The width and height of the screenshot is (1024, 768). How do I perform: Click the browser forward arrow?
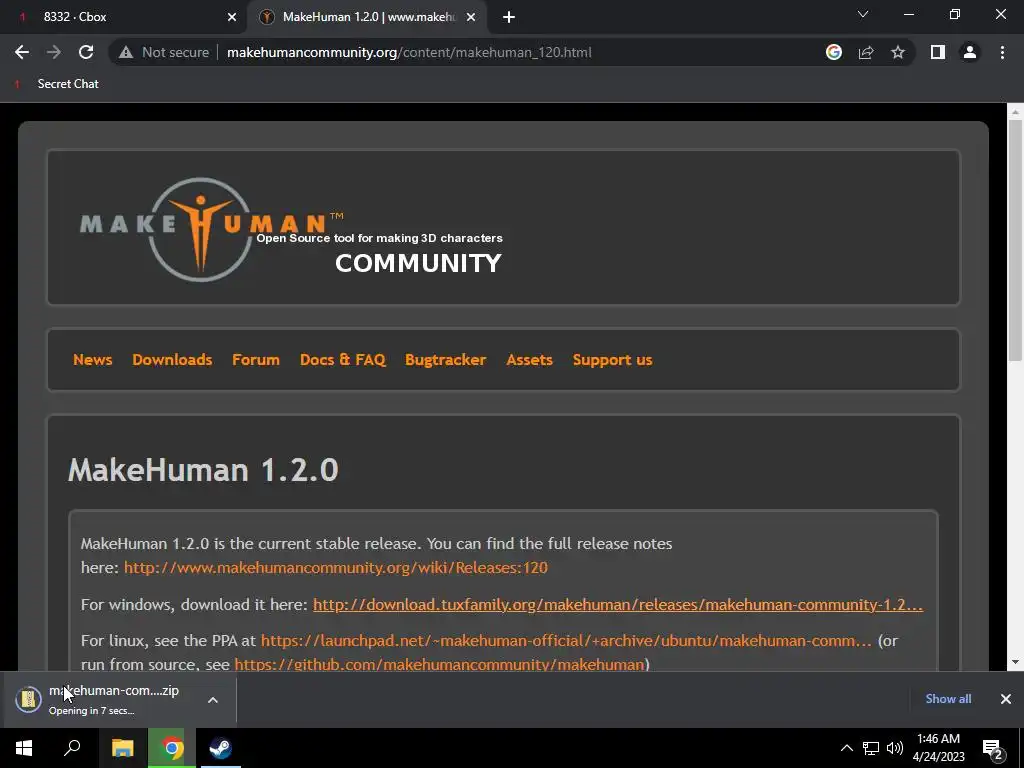click(x=54, y=52)
